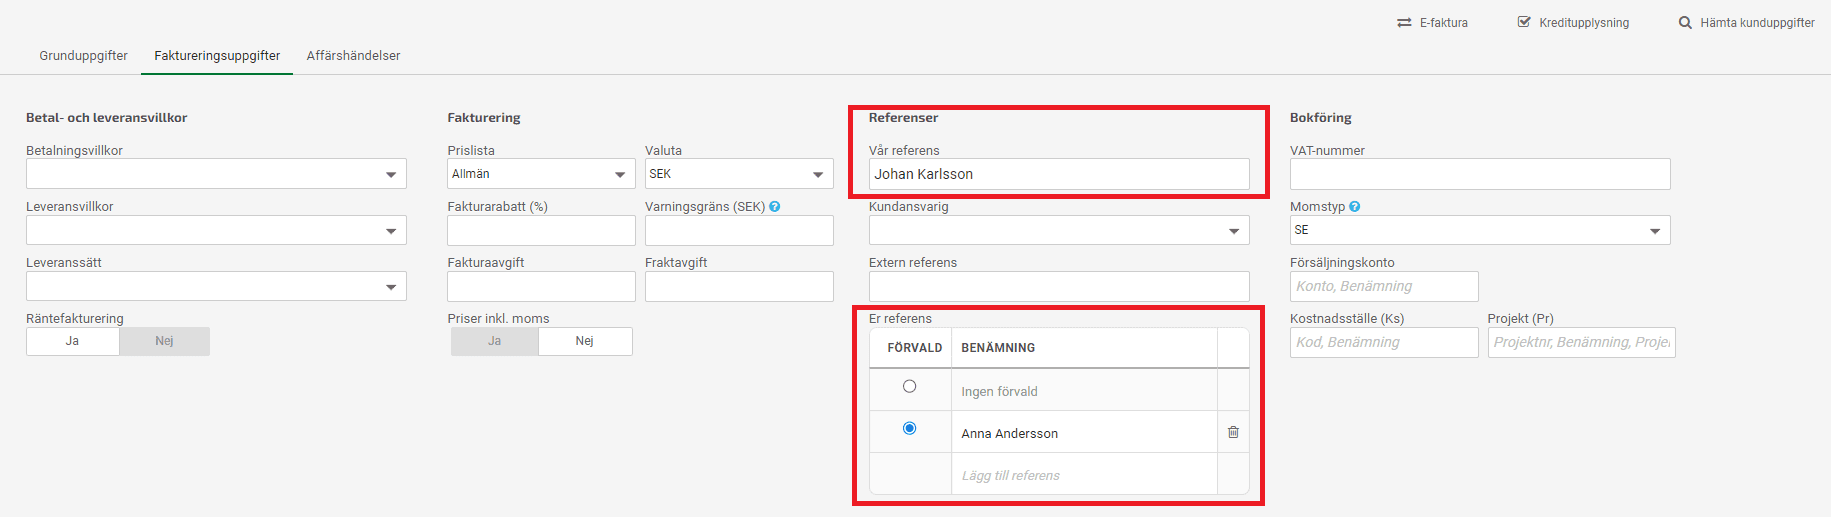Click the Varningsgräns (SEK) input field

click(739, 230)
